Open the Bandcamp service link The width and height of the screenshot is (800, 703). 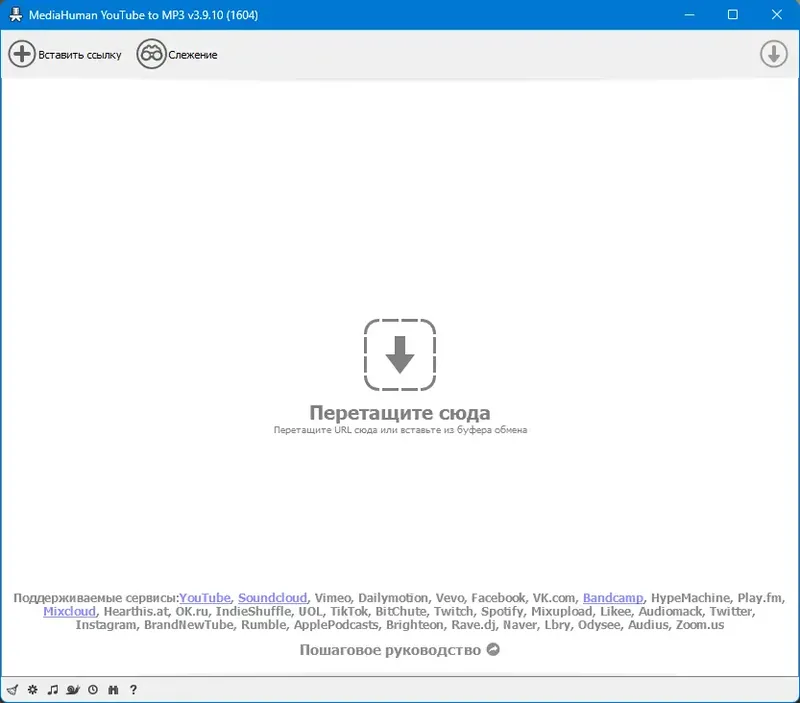[613, 597]
